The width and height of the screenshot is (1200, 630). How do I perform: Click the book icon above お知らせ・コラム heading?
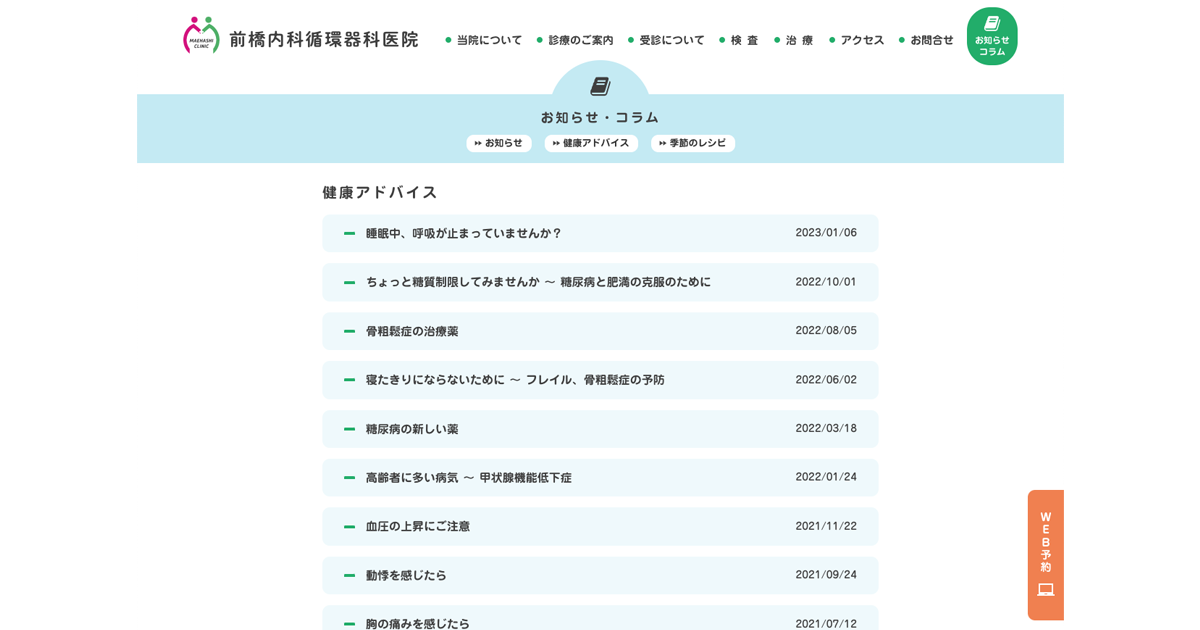(x=600, y=84)
